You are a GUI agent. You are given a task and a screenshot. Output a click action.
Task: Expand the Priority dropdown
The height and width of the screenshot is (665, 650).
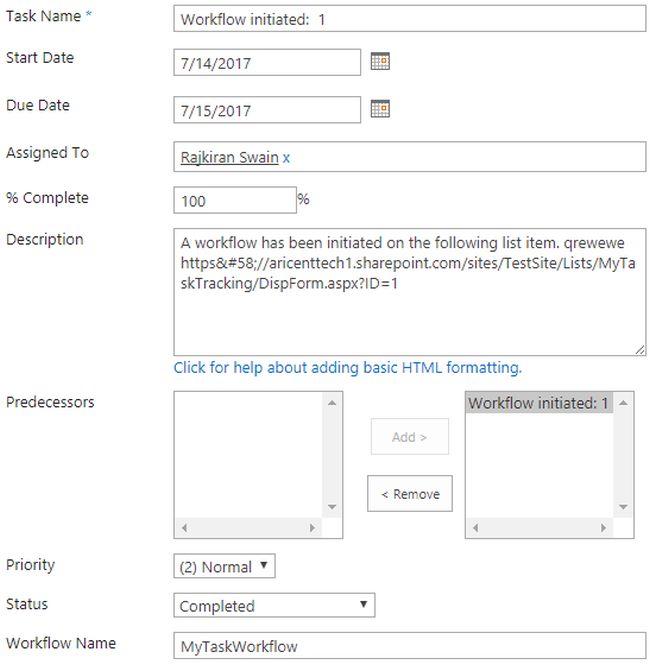point(224,567)
